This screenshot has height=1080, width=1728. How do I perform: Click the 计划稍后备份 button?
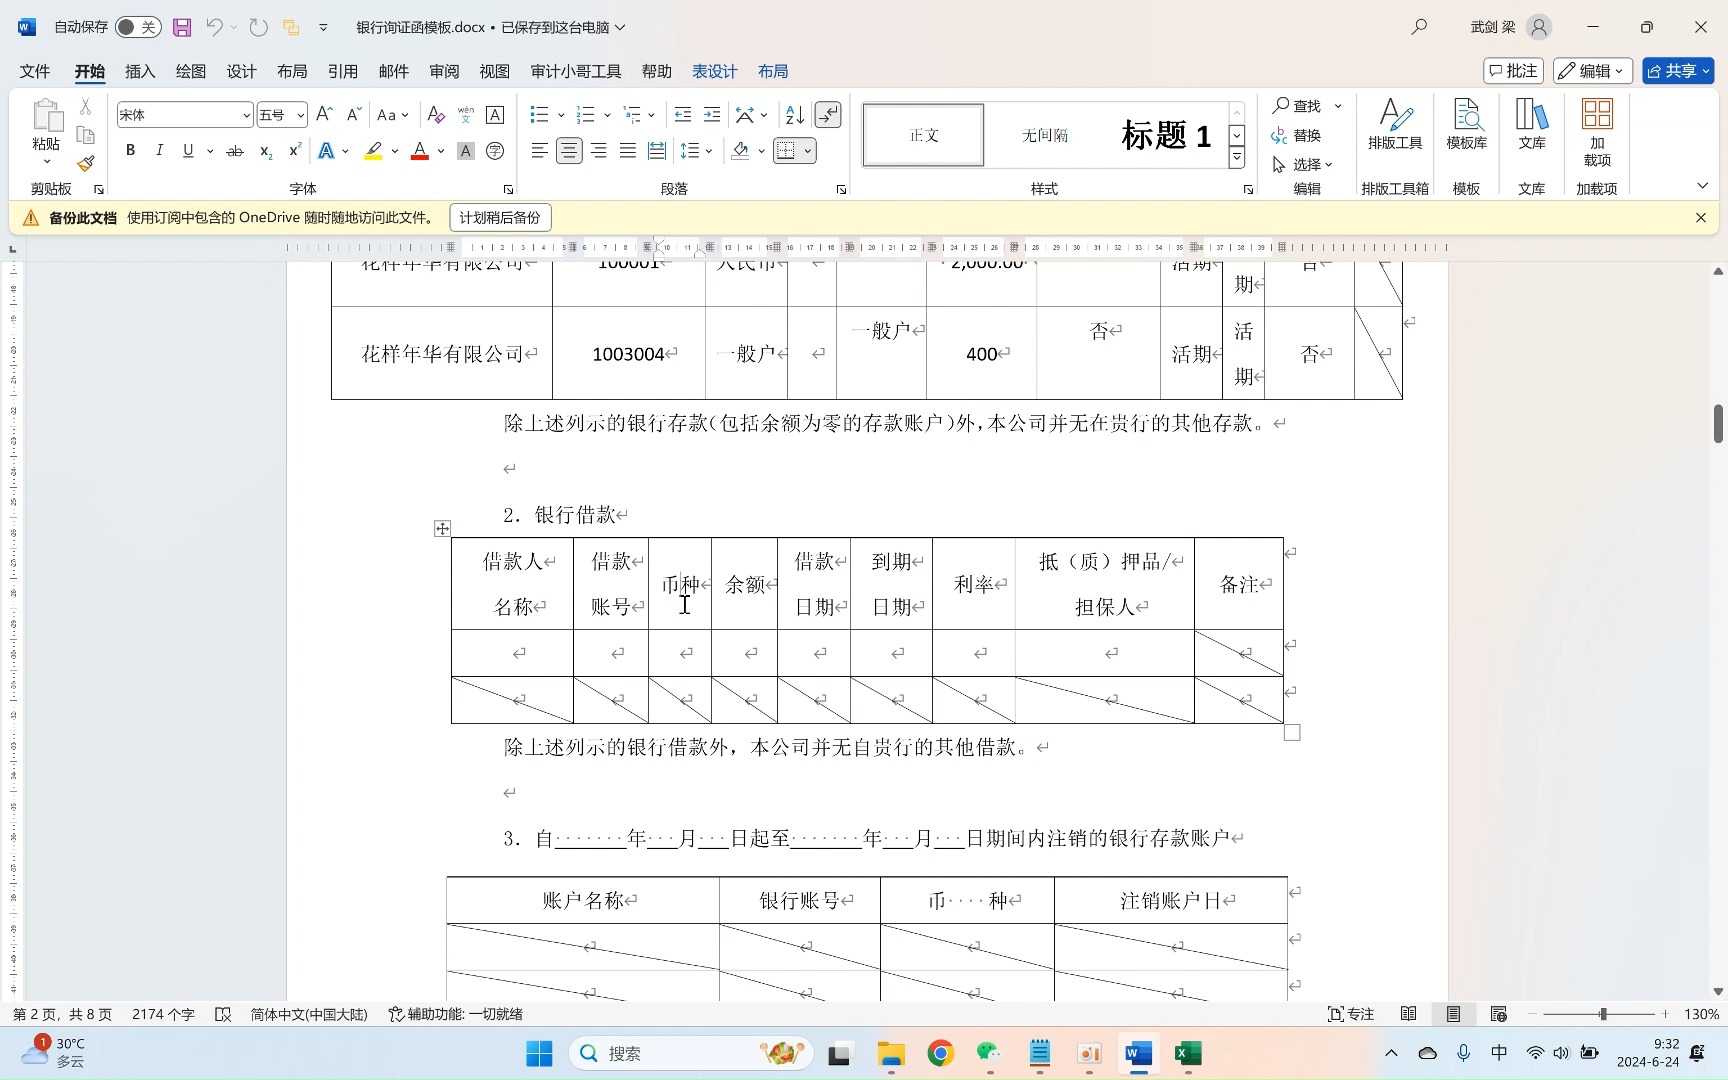coord(500,217)
